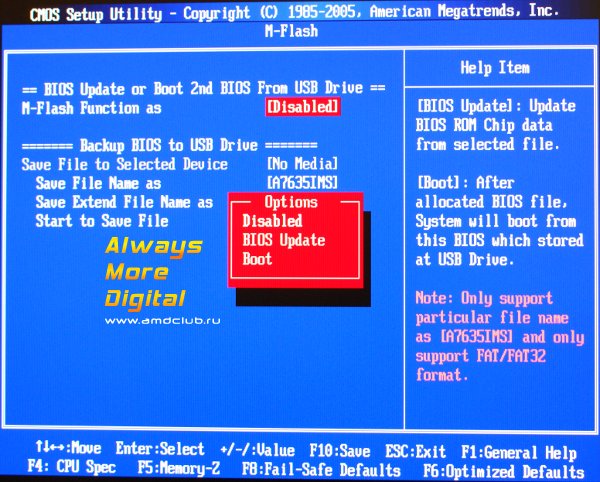Screen dimensions: 600x482
Task: Load F6:Optimized Defaults
Action: [503, 469]
